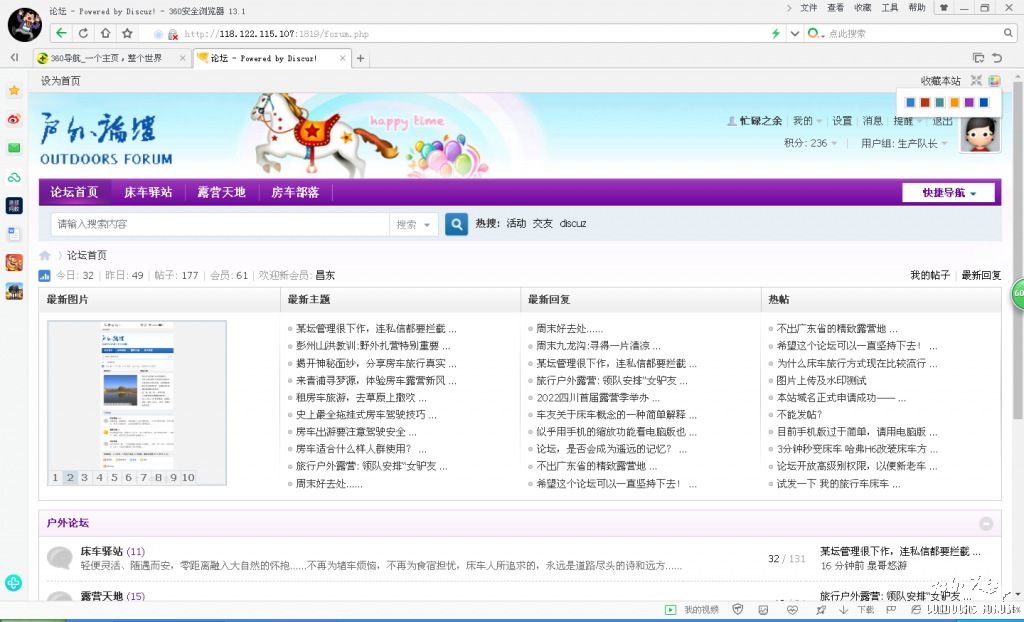
Task: Click the tab list window icon
Action: [978, 58]
